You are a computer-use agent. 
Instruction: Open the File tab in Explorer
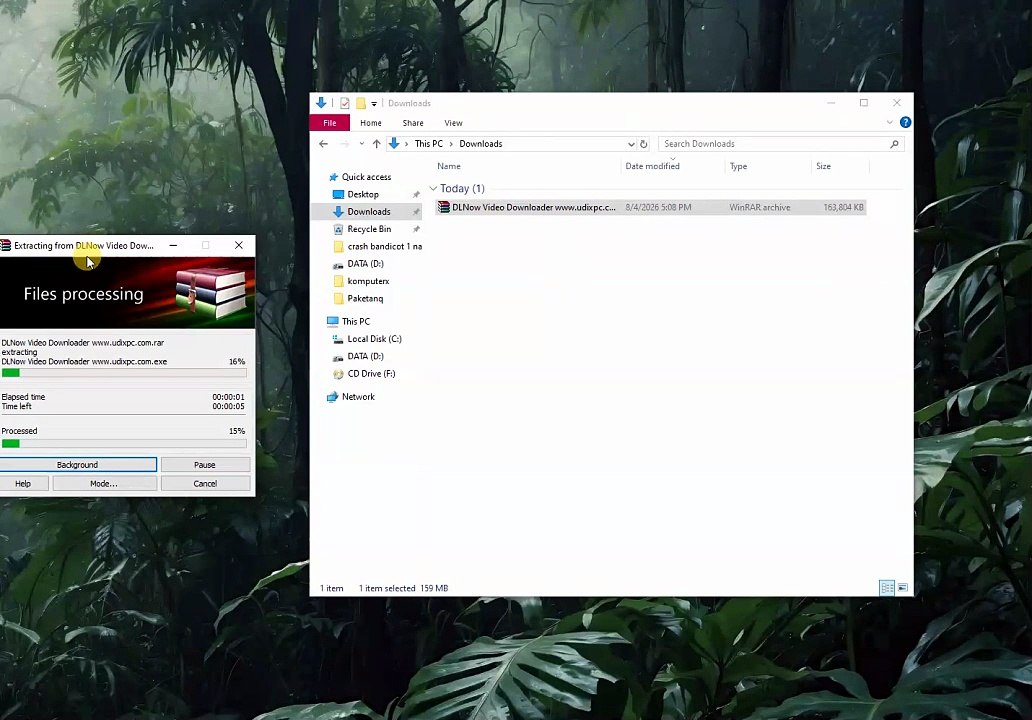tap(330, 123)
